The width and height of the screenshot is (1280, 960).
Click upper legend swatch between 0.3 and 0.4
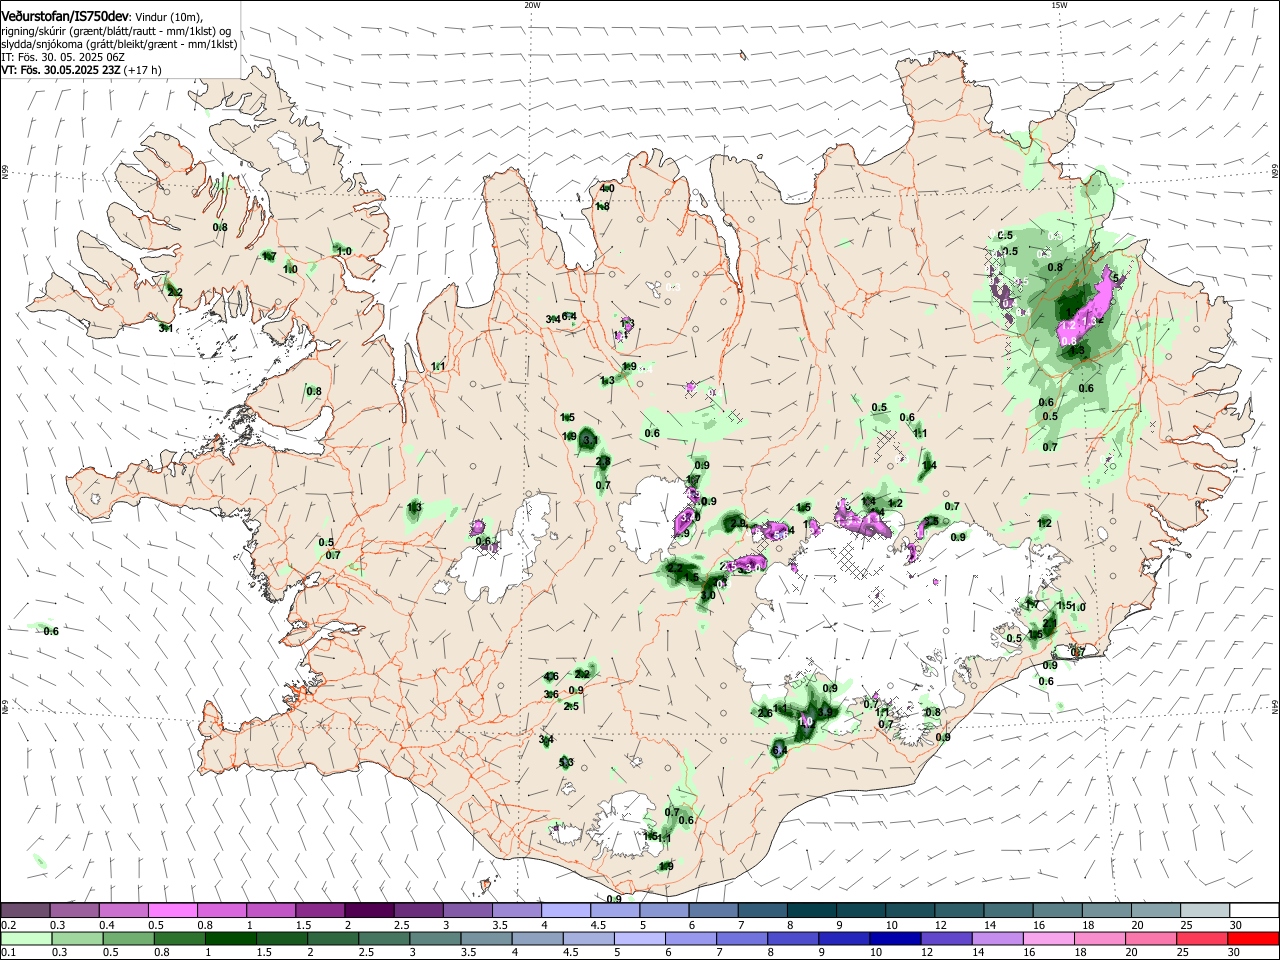(74, 911)
